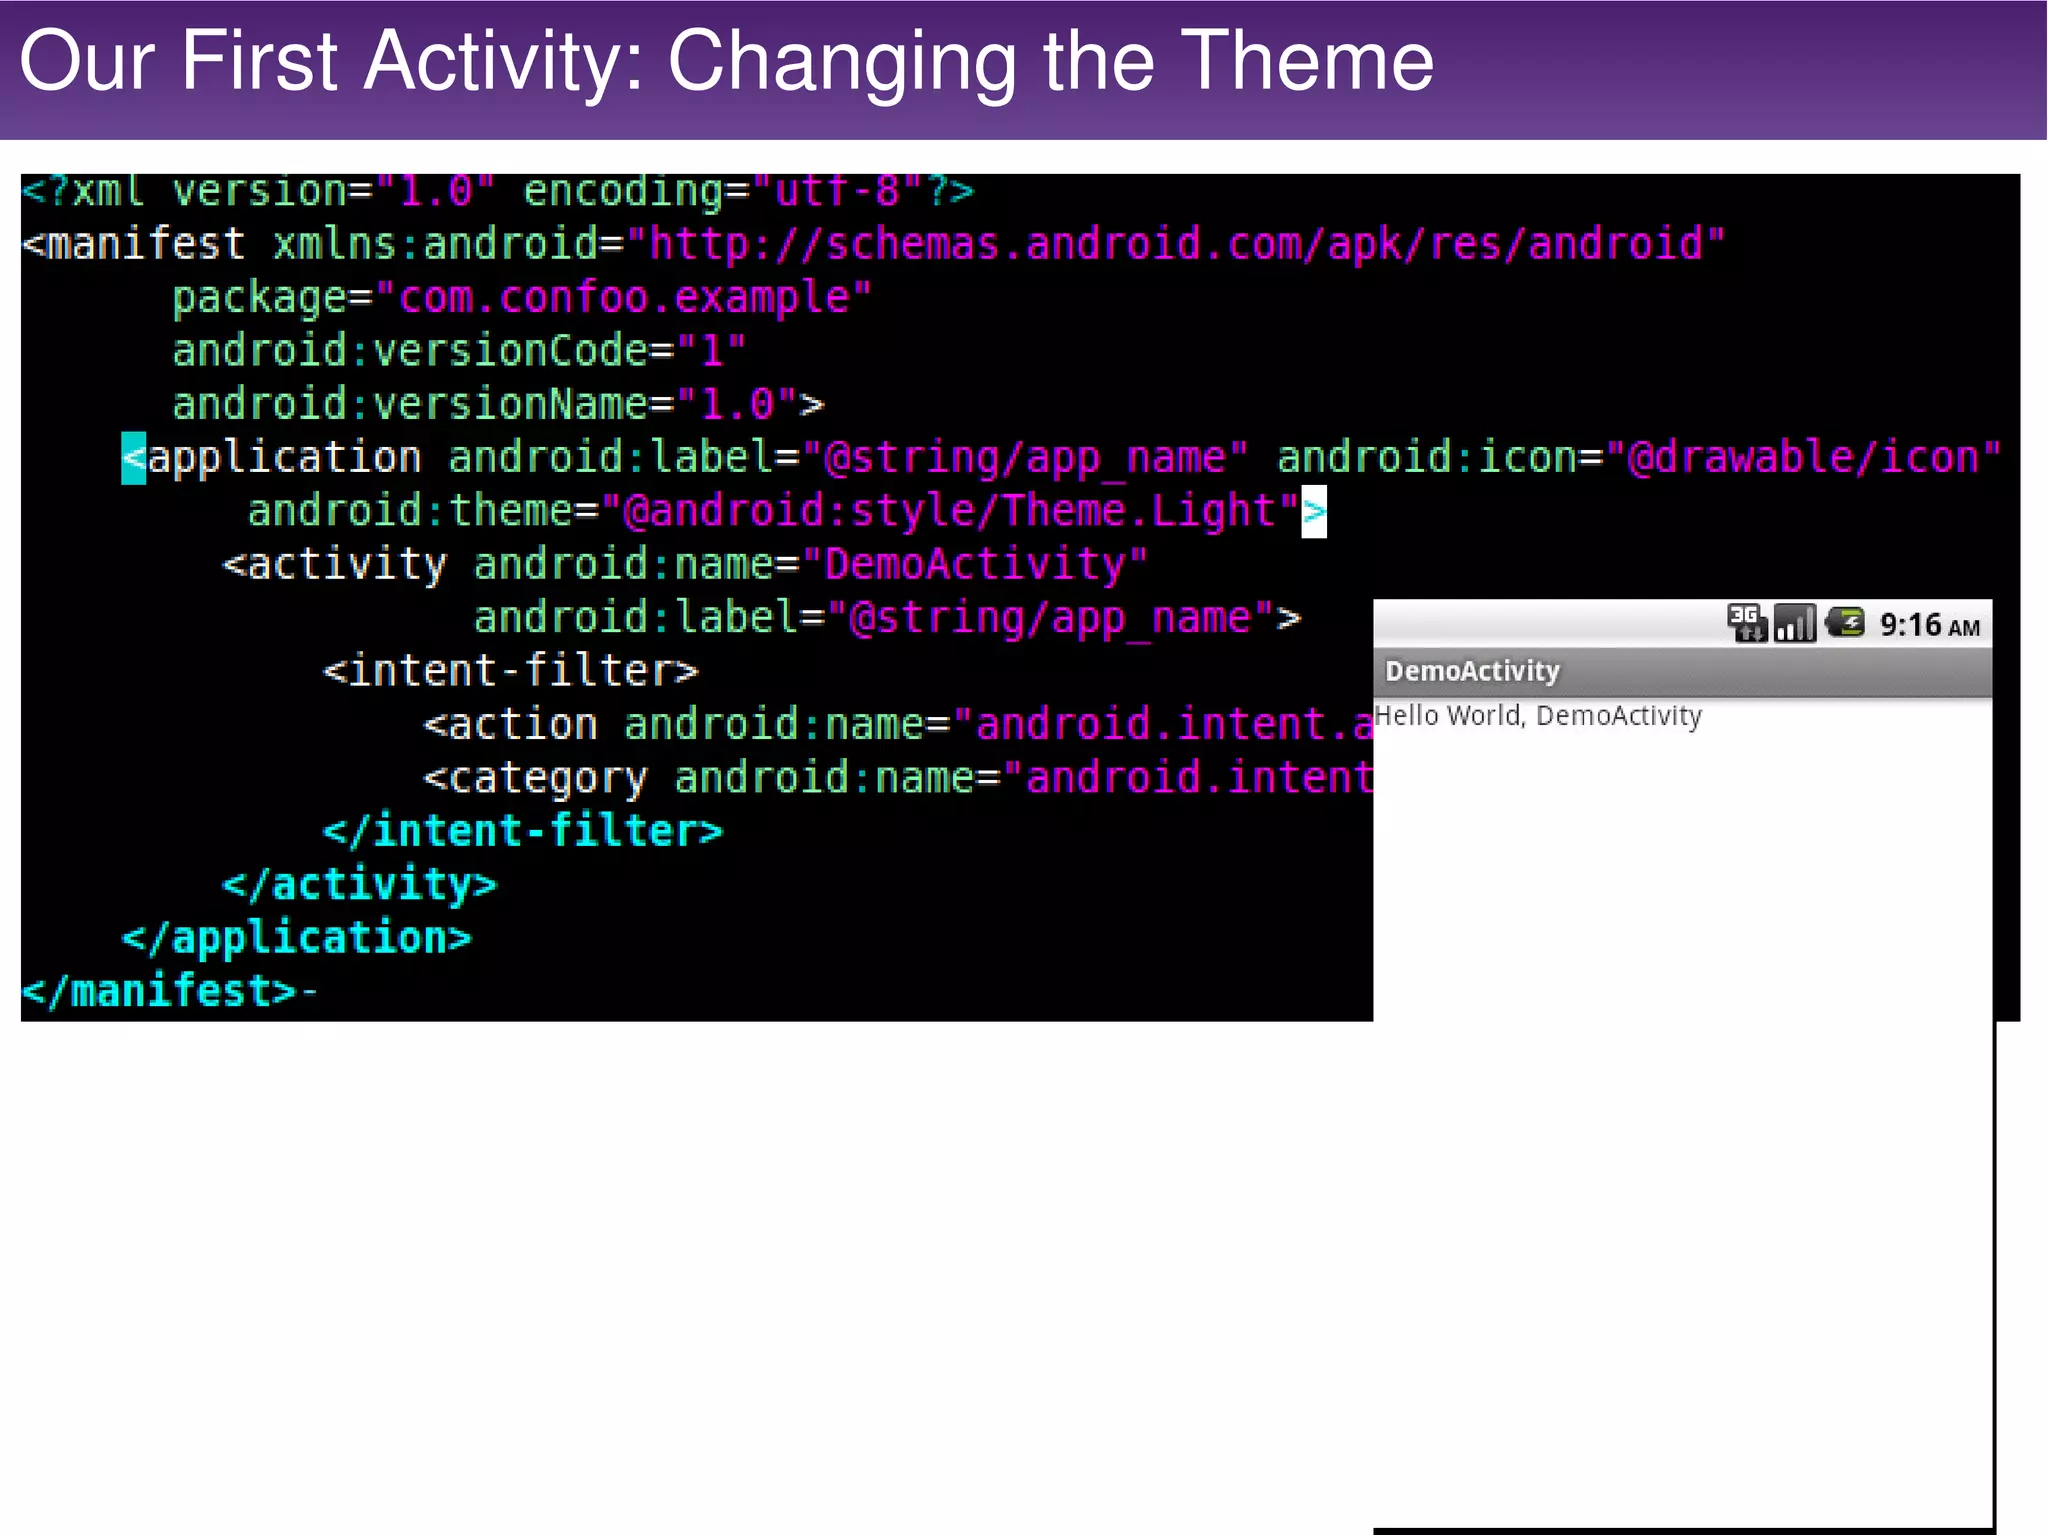
Task: Click the package="com.confoo.example" line
Action: [x=522, y=298]
